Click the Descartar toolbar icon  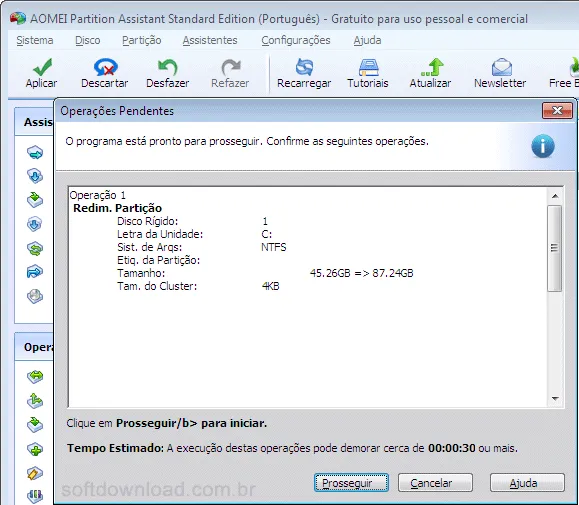pos(105,67)
